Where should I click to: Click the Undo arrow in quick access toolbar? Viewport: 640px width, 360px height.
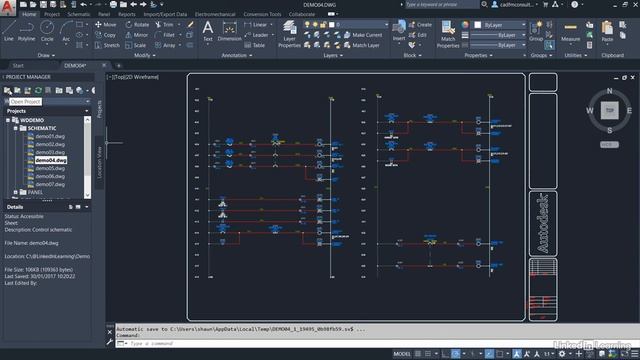84,4
